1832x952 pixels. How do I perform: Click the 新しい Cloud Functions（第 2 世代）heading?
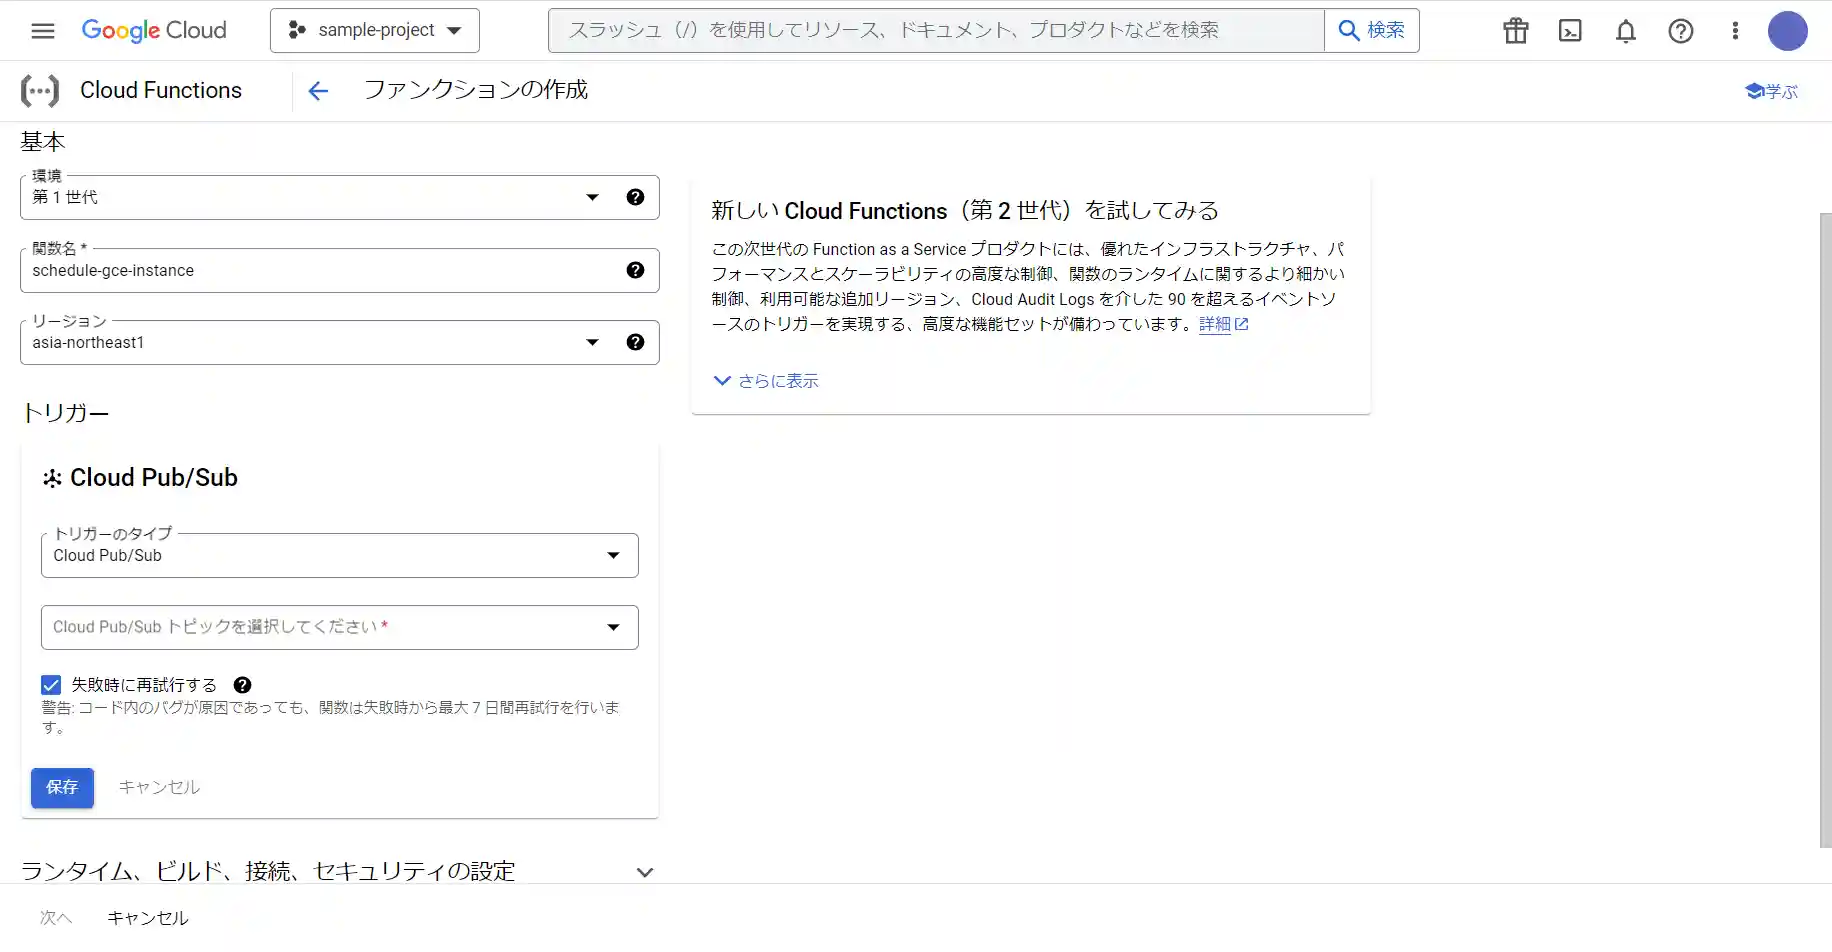(965, 211)
